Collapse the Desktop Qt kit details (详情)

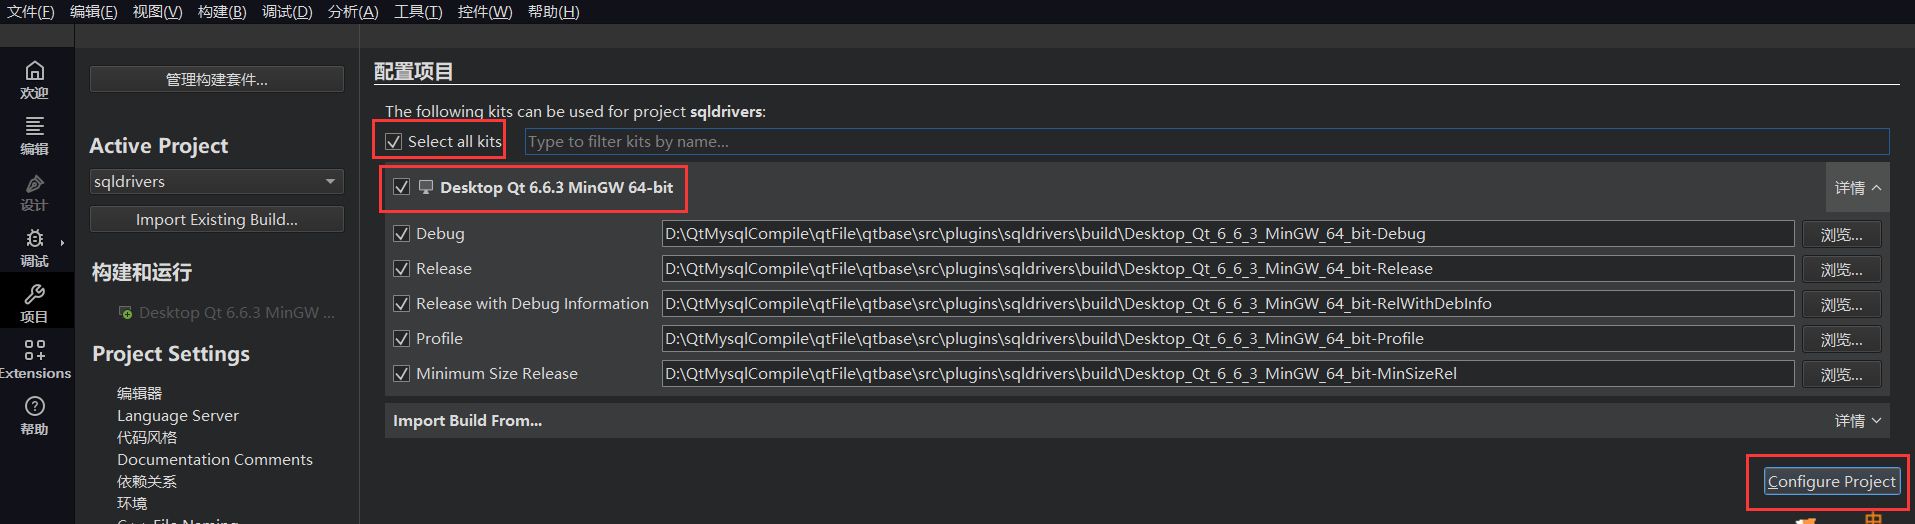point(1857,188)
